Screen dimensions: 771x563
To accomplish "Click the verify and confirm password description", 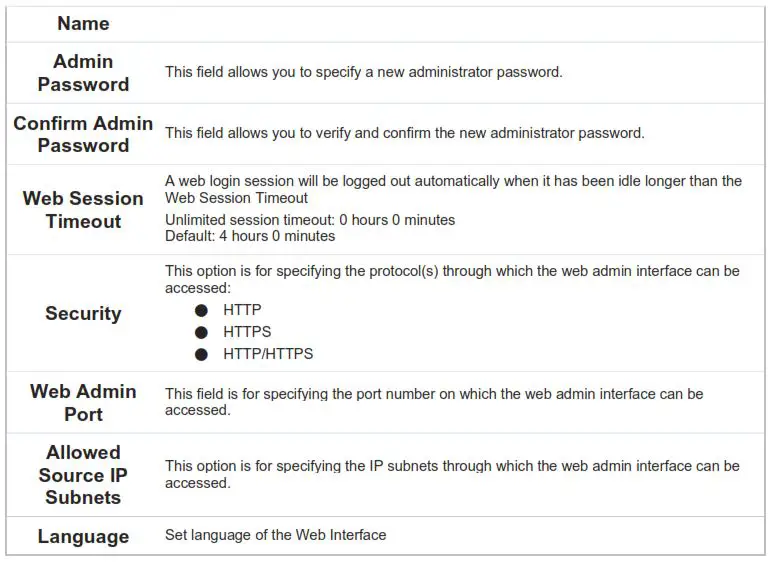I will (x=404, y=133).
